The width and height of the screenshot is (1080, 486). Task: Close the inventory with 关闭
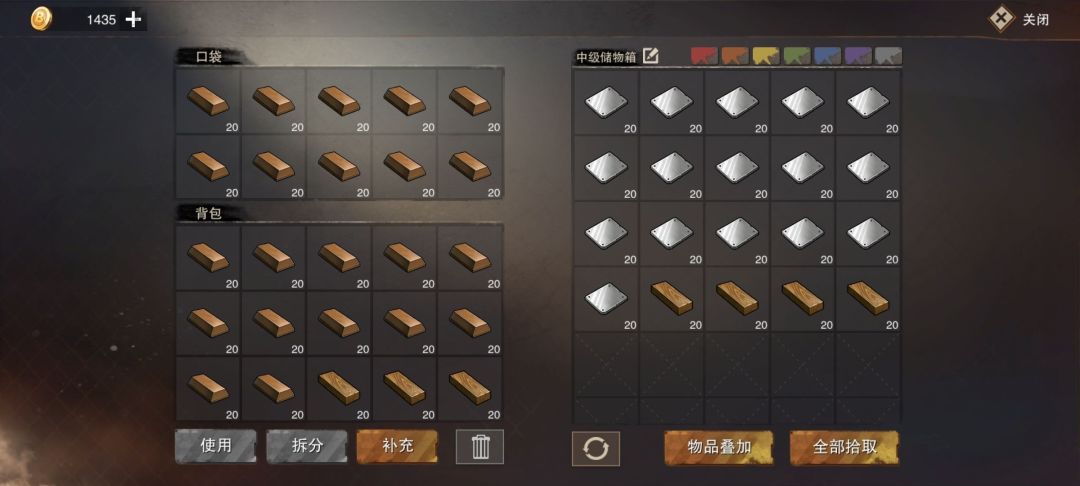(1020, 19)
